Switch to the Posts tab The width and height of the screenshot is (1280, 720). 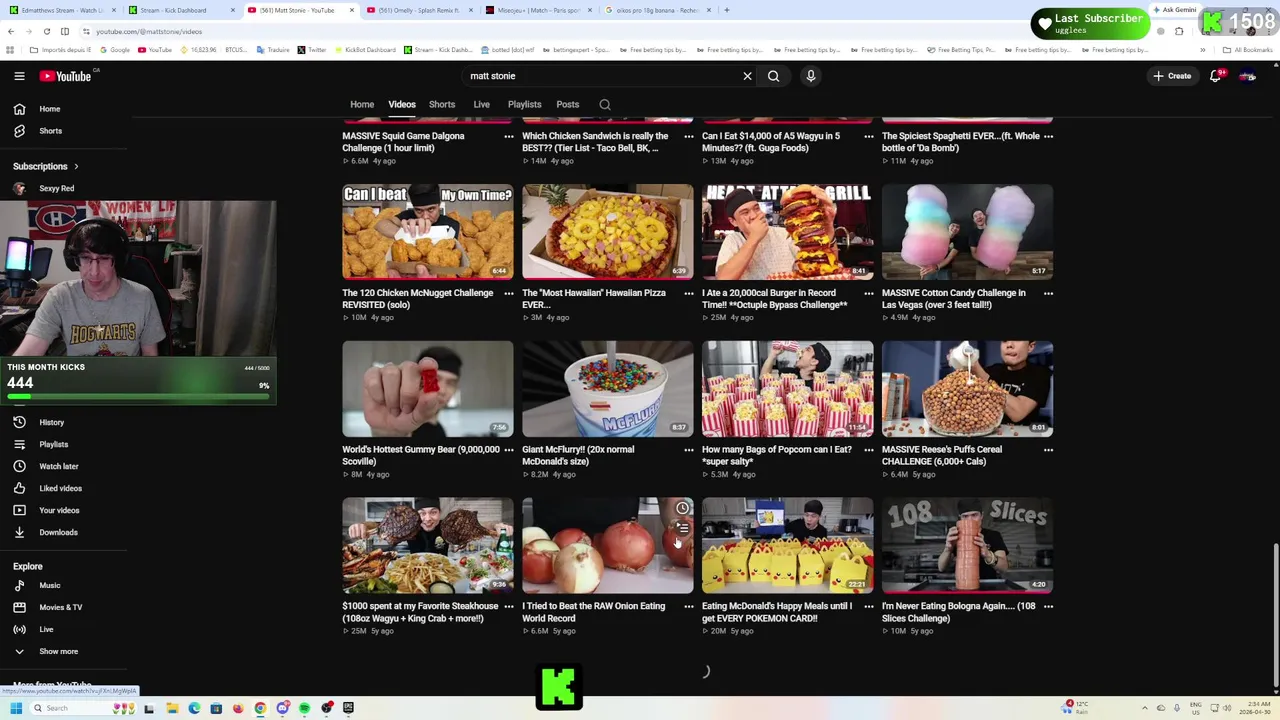[568, 104]
